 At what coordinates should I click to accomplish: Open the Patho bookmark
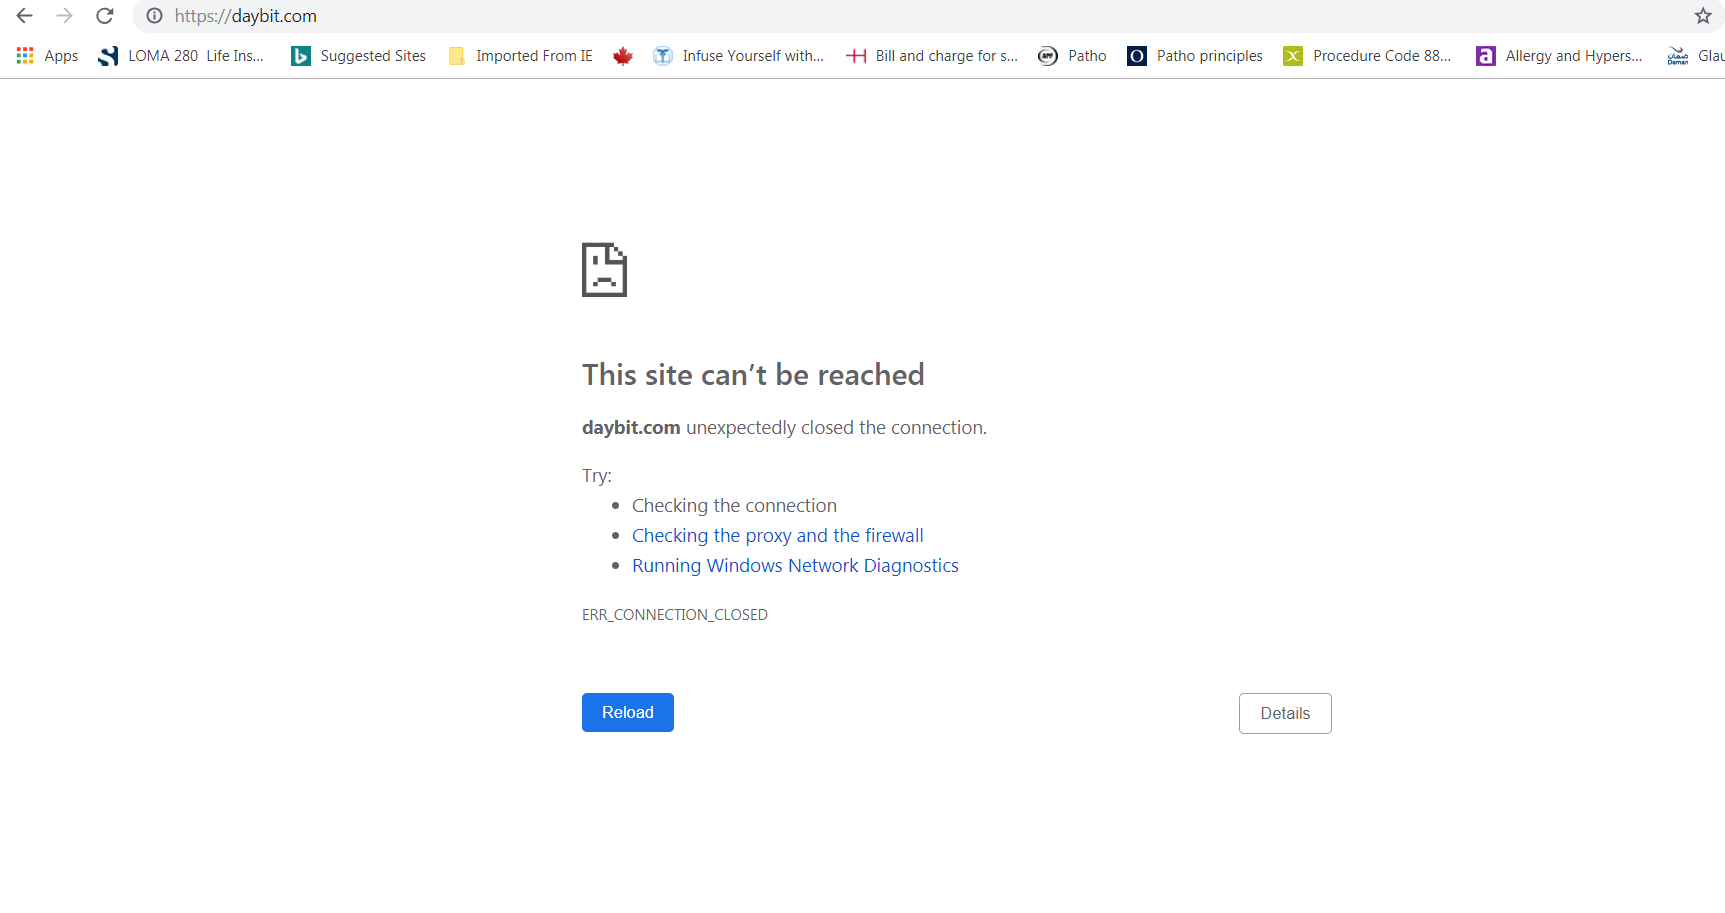tap(1072, 56)
